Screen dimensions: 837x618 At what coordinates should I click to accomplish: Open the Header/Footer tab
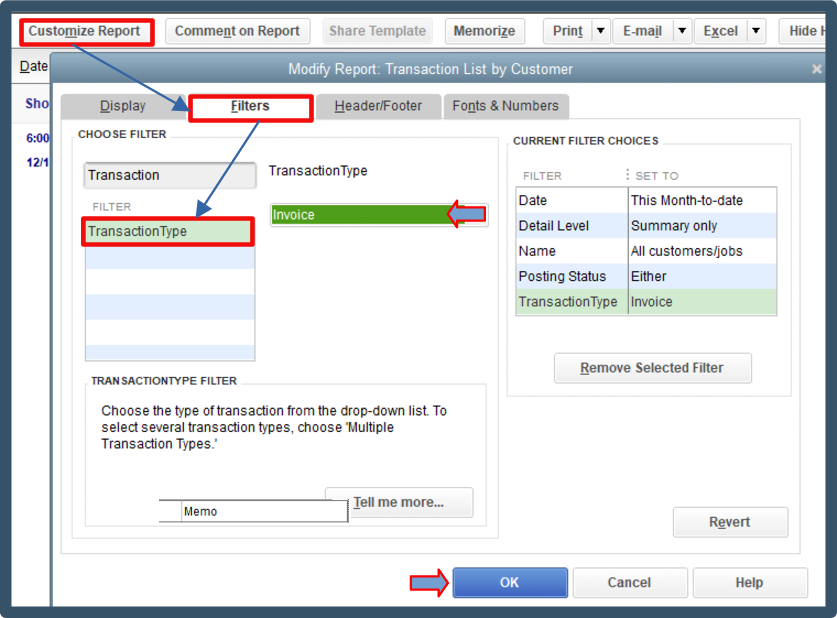pyautogui.click(x=378, y=106)
